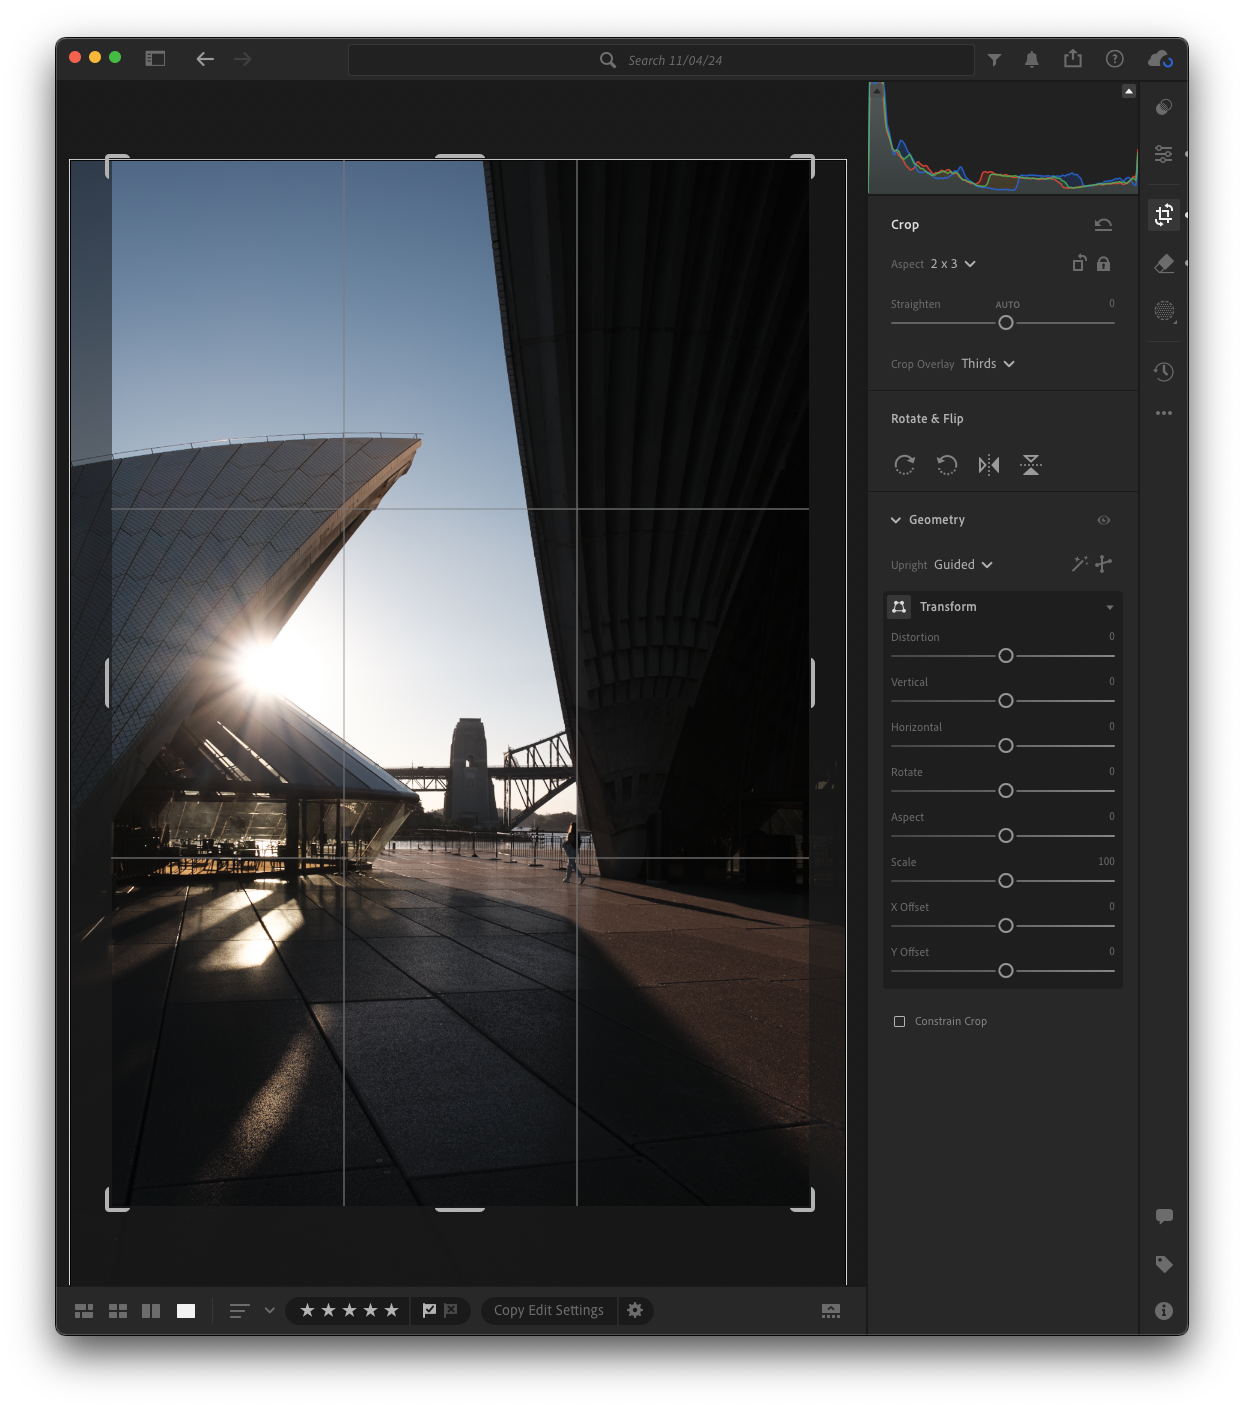Screen dimensions: 1244x1409
Task: Click Copy Edit Settings button
Action: click(x=549, y=1310)
